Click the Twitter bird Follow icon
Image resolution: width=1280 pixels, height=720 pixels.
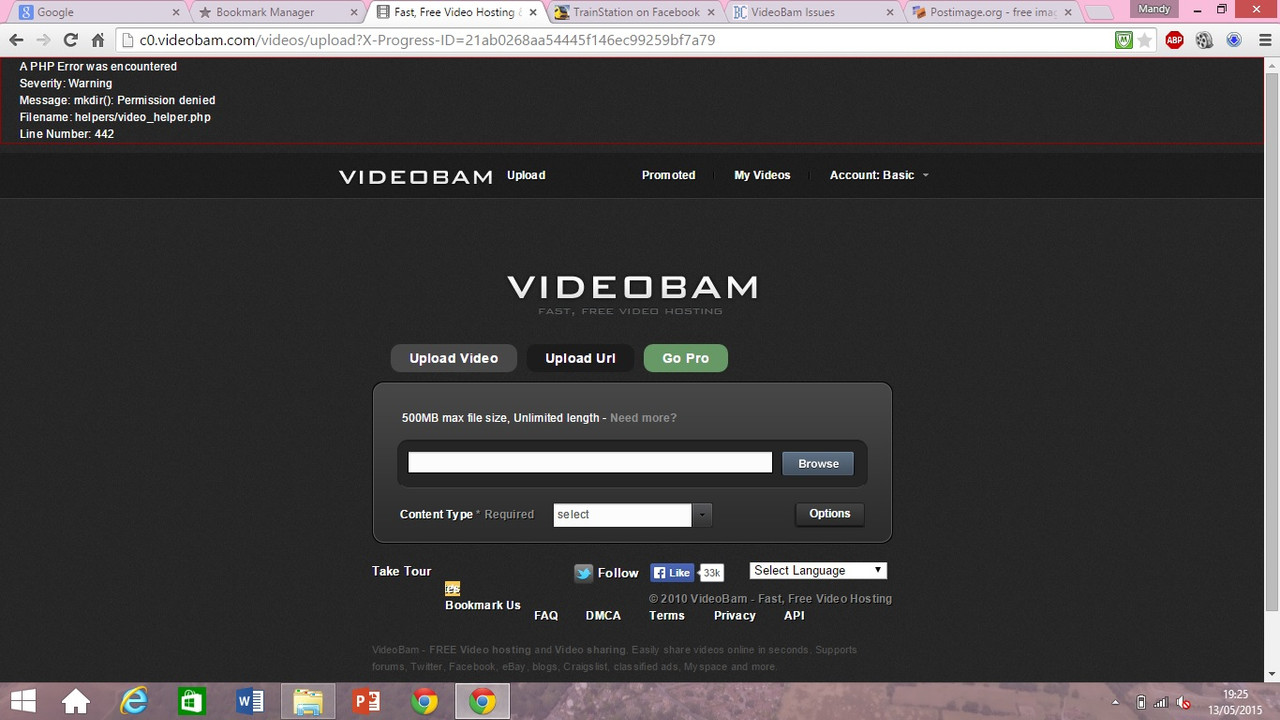pos(583,573)
